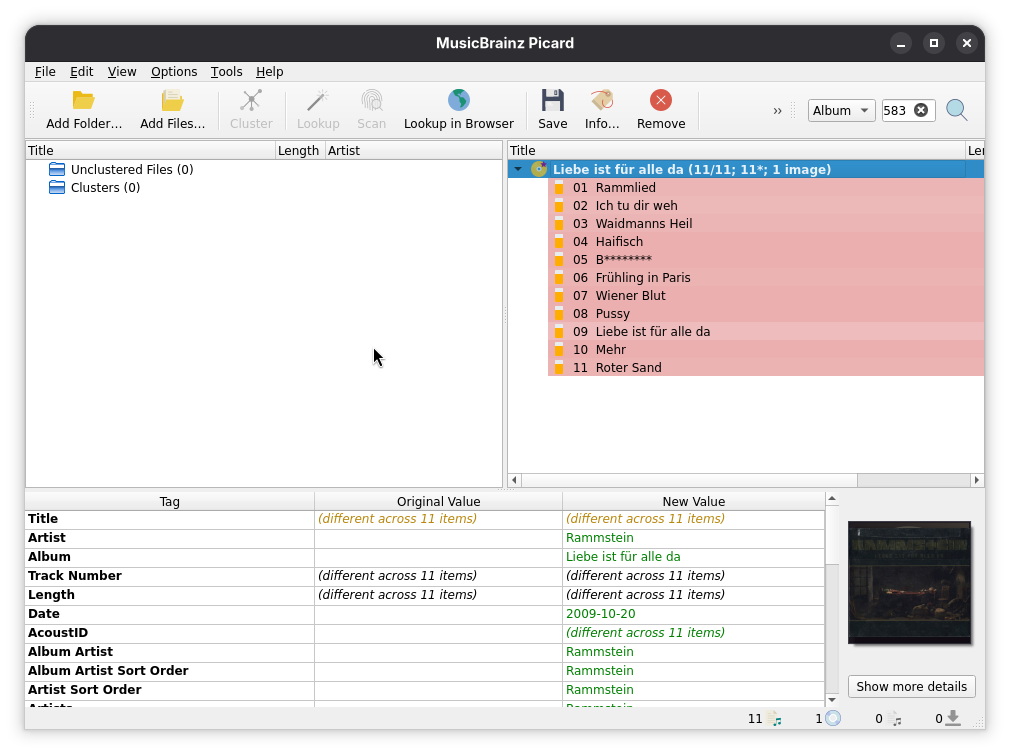The image size is (1010, 754).
Task: Open the Options menu
Action: [x=174, y=72]
